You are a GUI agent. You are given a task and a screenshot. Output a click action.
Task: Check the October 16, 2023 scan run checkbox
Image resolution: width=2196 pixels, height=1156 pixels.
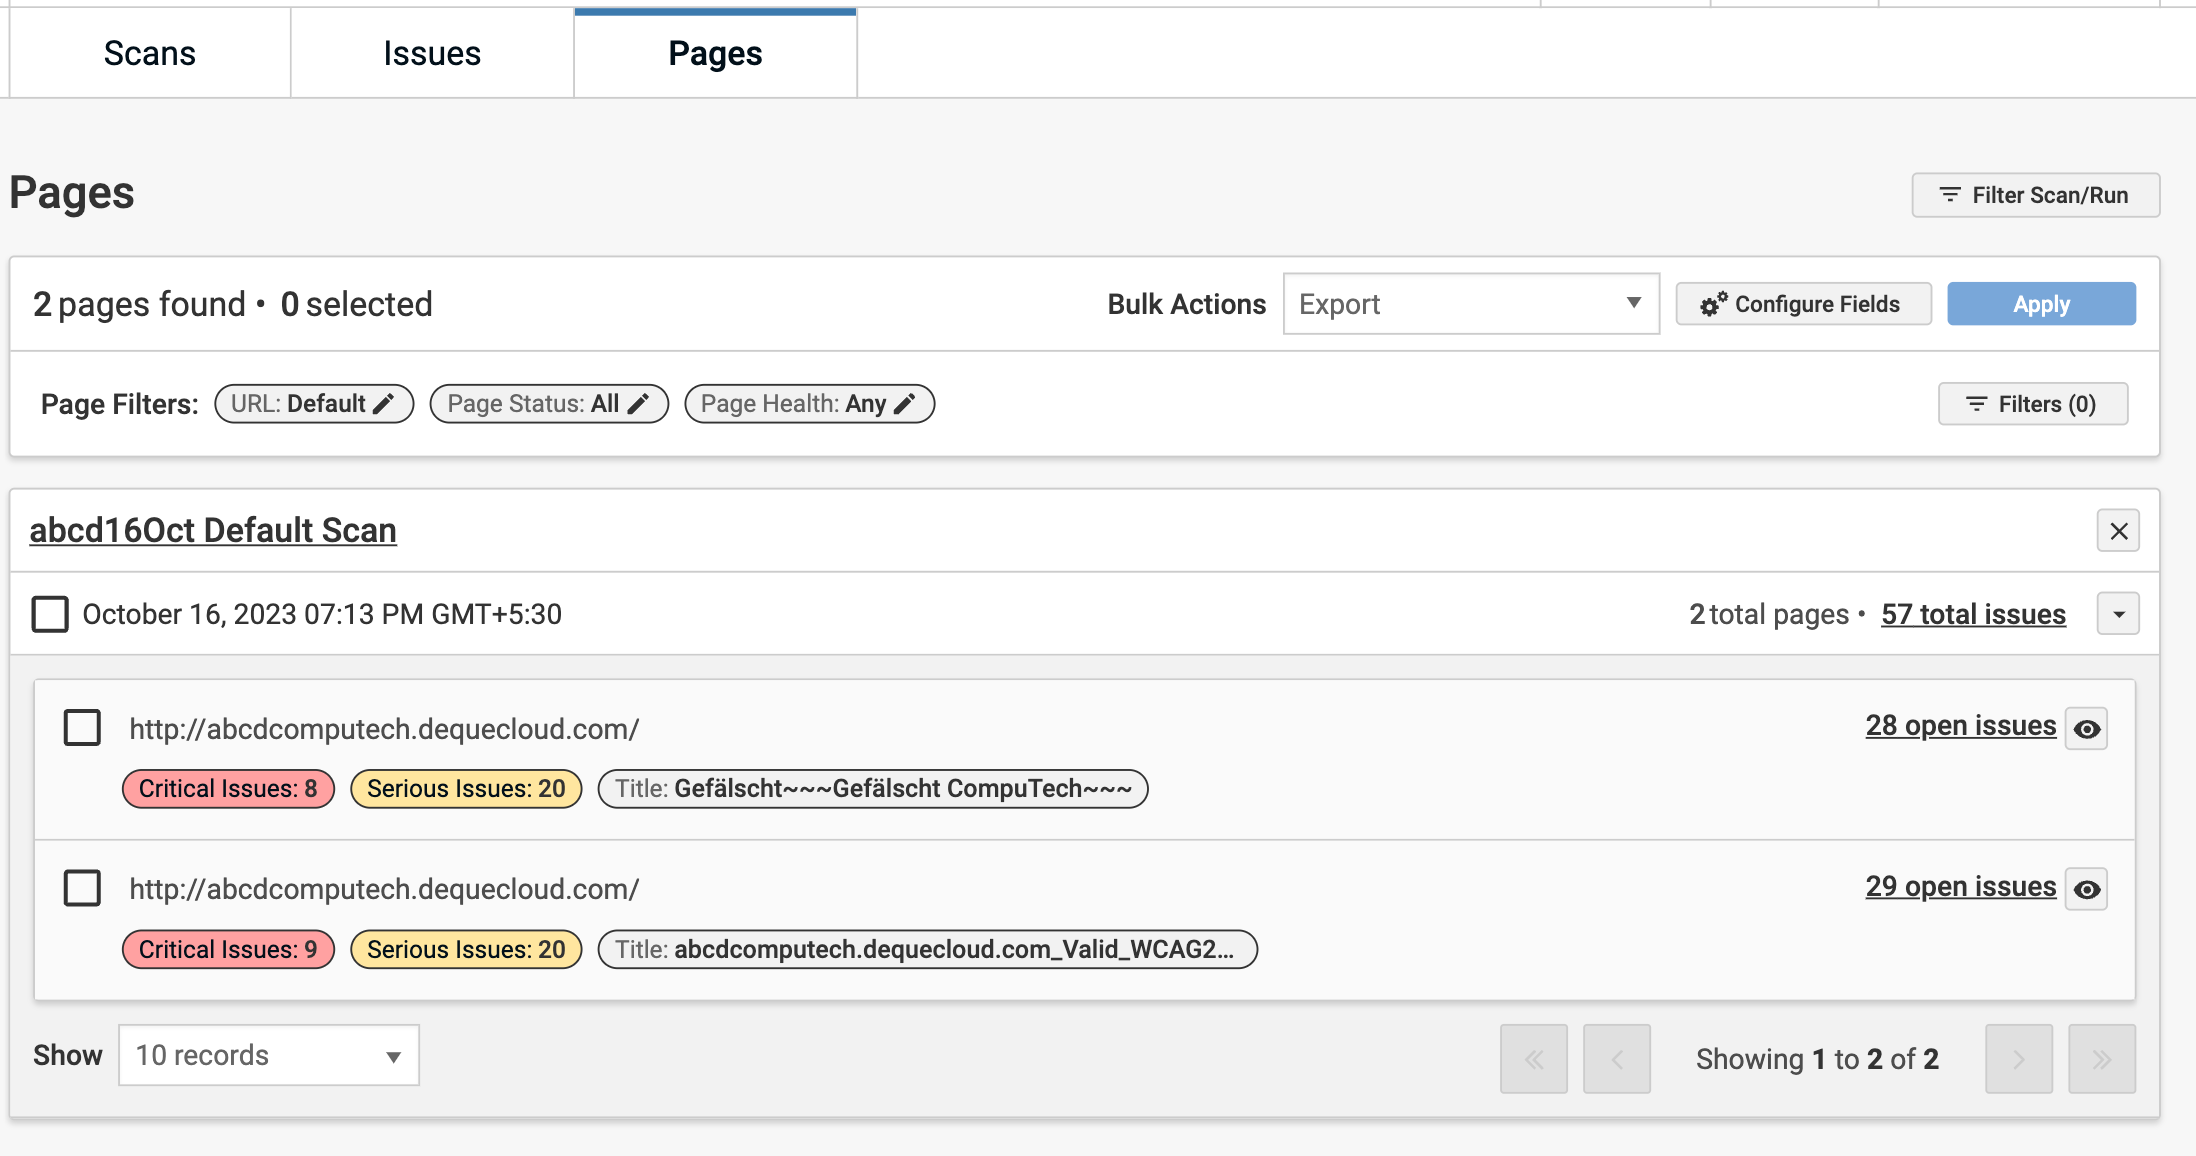(50, 614)
